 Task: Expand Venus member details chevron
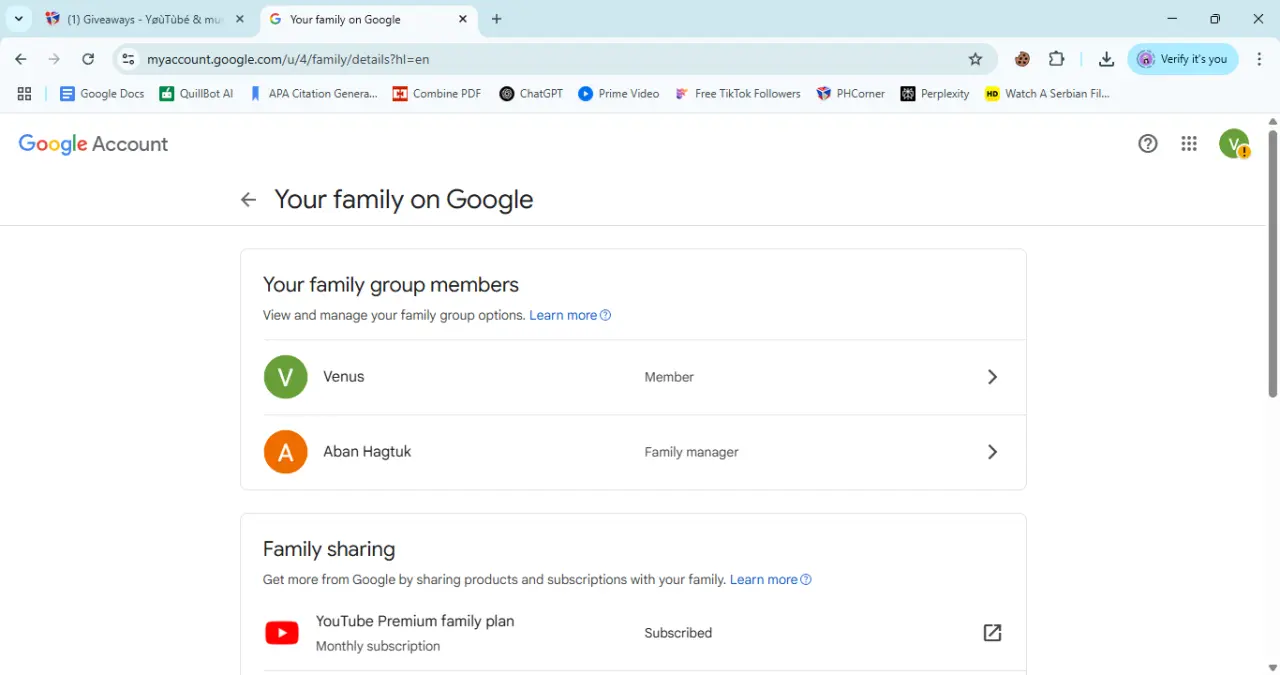tap(992, 377)
